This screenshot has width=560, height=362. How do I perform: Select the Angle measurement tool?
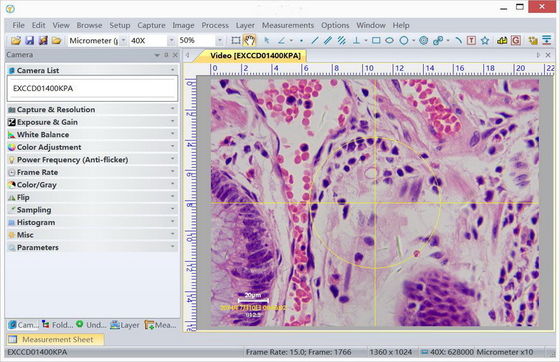point(281,40)
